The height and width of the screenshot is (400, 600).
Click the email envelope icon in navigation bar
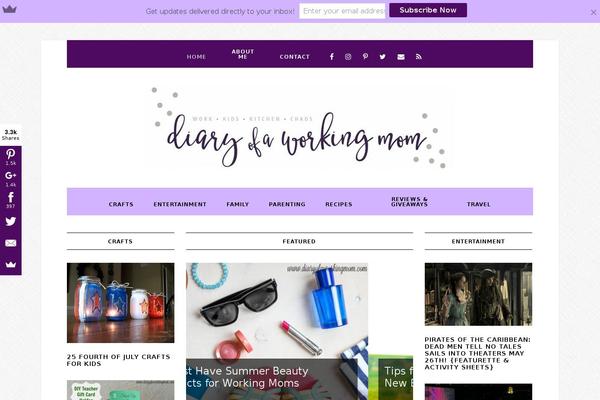click(x=401, y=57)
